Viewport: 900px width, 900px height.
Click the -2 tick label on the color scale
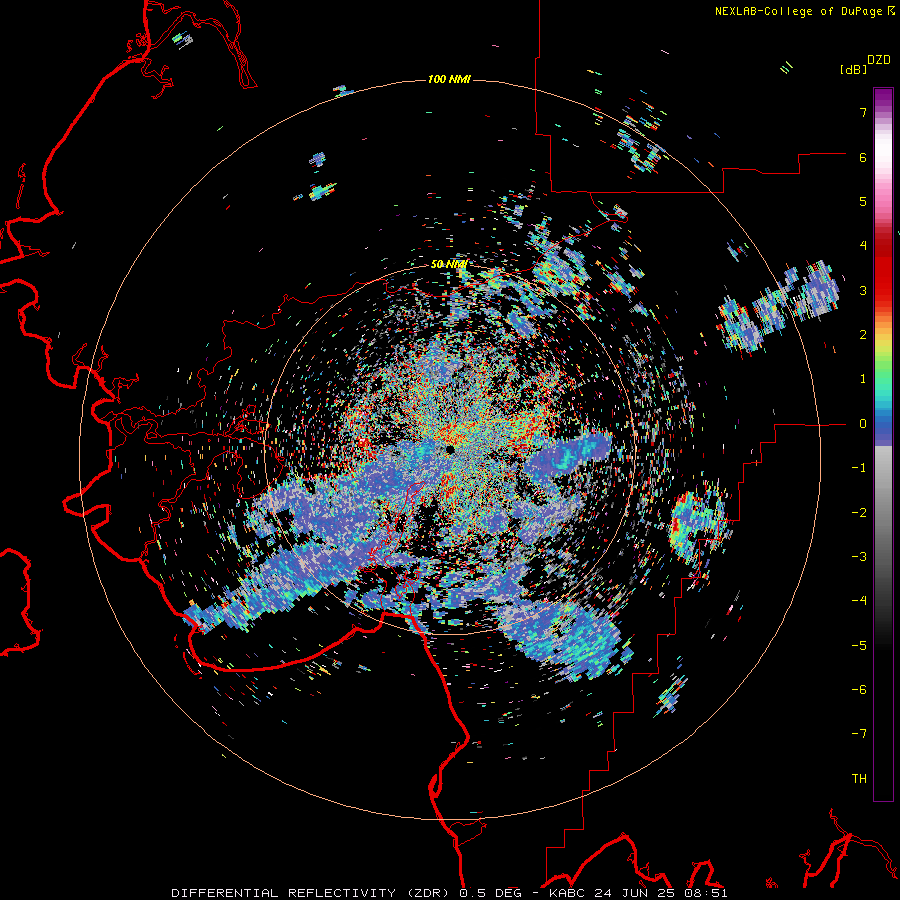pos(859,513)
